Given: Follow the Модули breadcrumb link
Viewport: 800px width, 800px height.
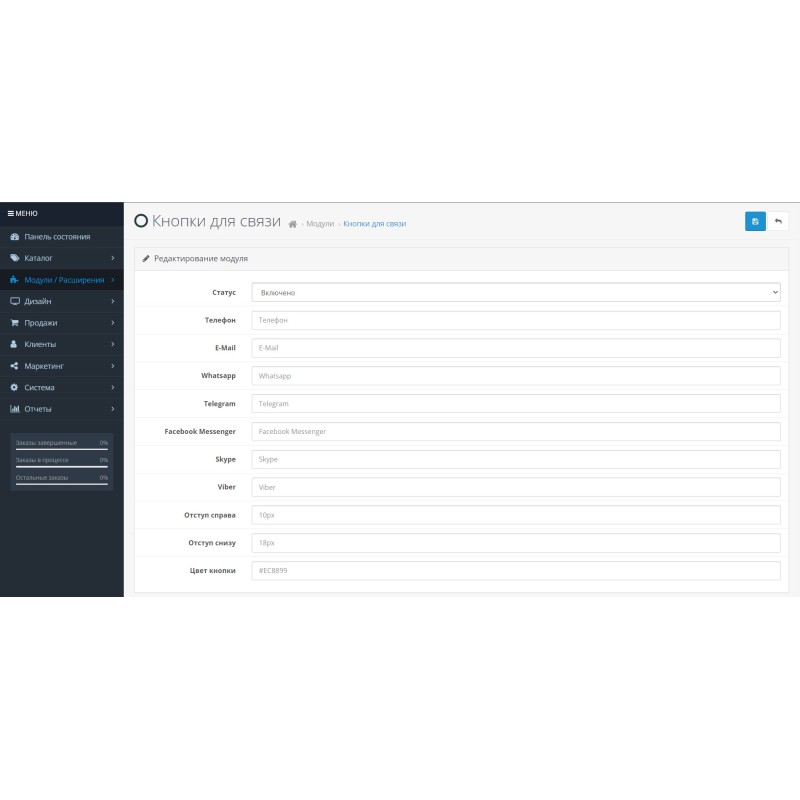Looking at the screenshot, I should (320, 224).
